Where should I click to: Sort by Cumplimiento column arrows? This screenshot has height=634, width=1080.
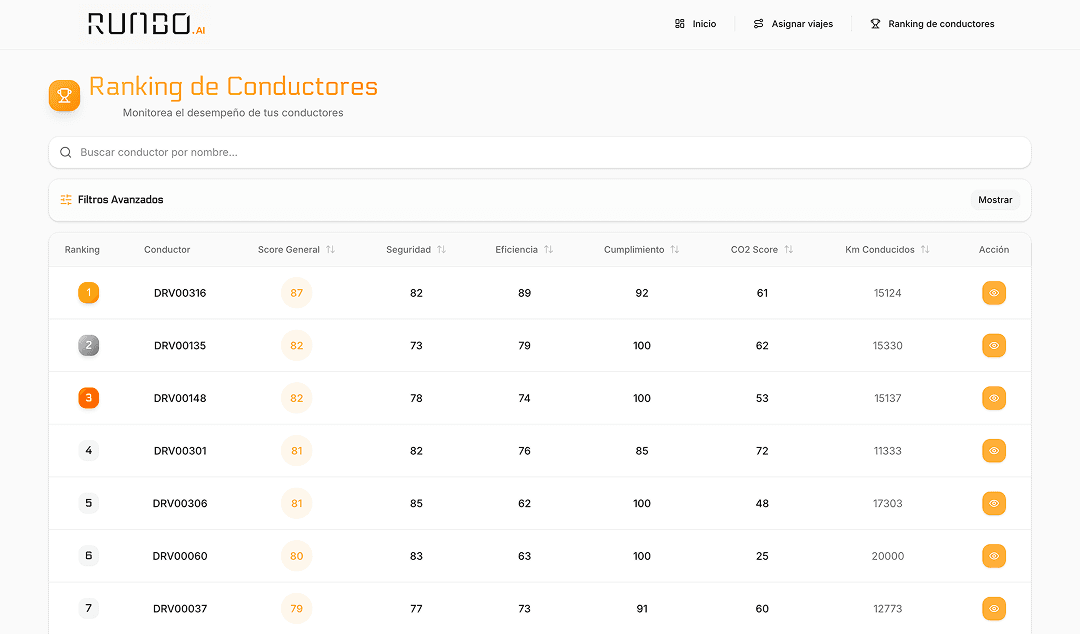(x=675, y=249)
